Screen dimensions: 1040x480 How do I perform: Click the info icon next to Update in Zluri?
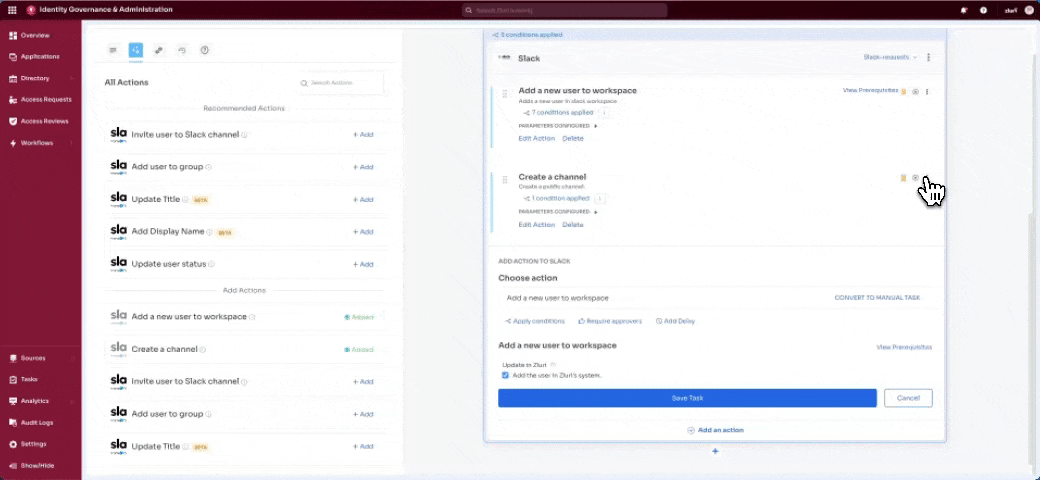(553, 365)
